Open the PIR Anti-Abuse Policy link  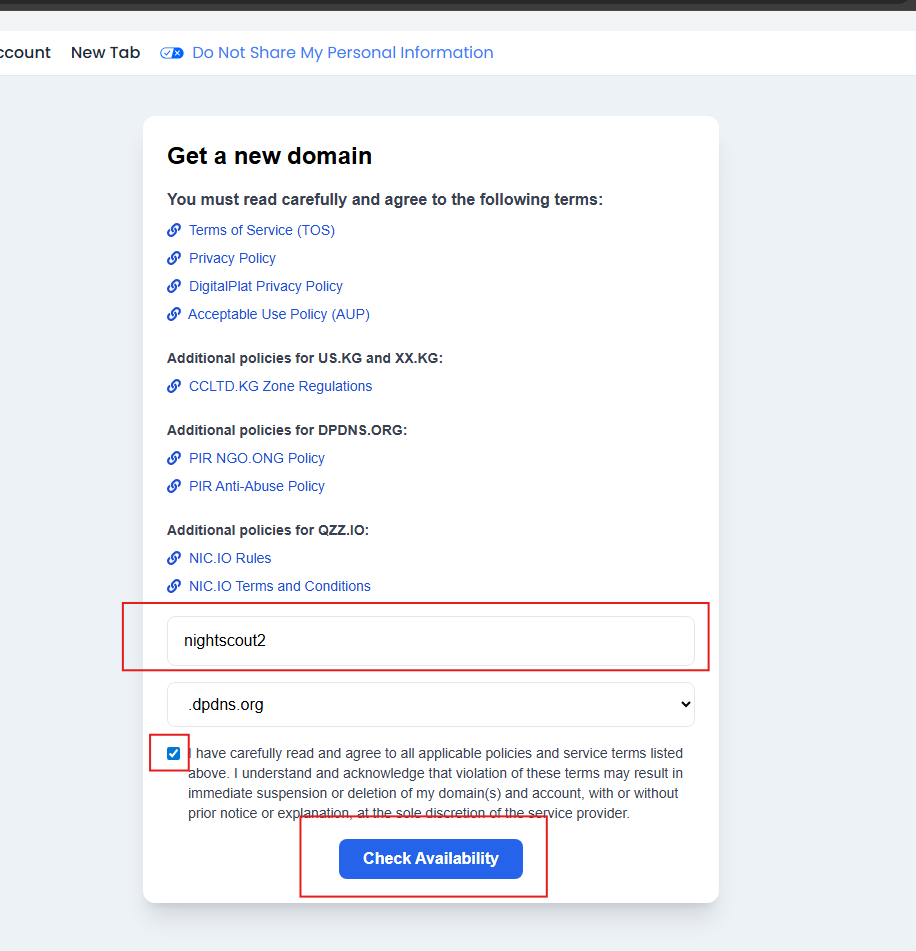pyautogui.click(x=257, y=486)
